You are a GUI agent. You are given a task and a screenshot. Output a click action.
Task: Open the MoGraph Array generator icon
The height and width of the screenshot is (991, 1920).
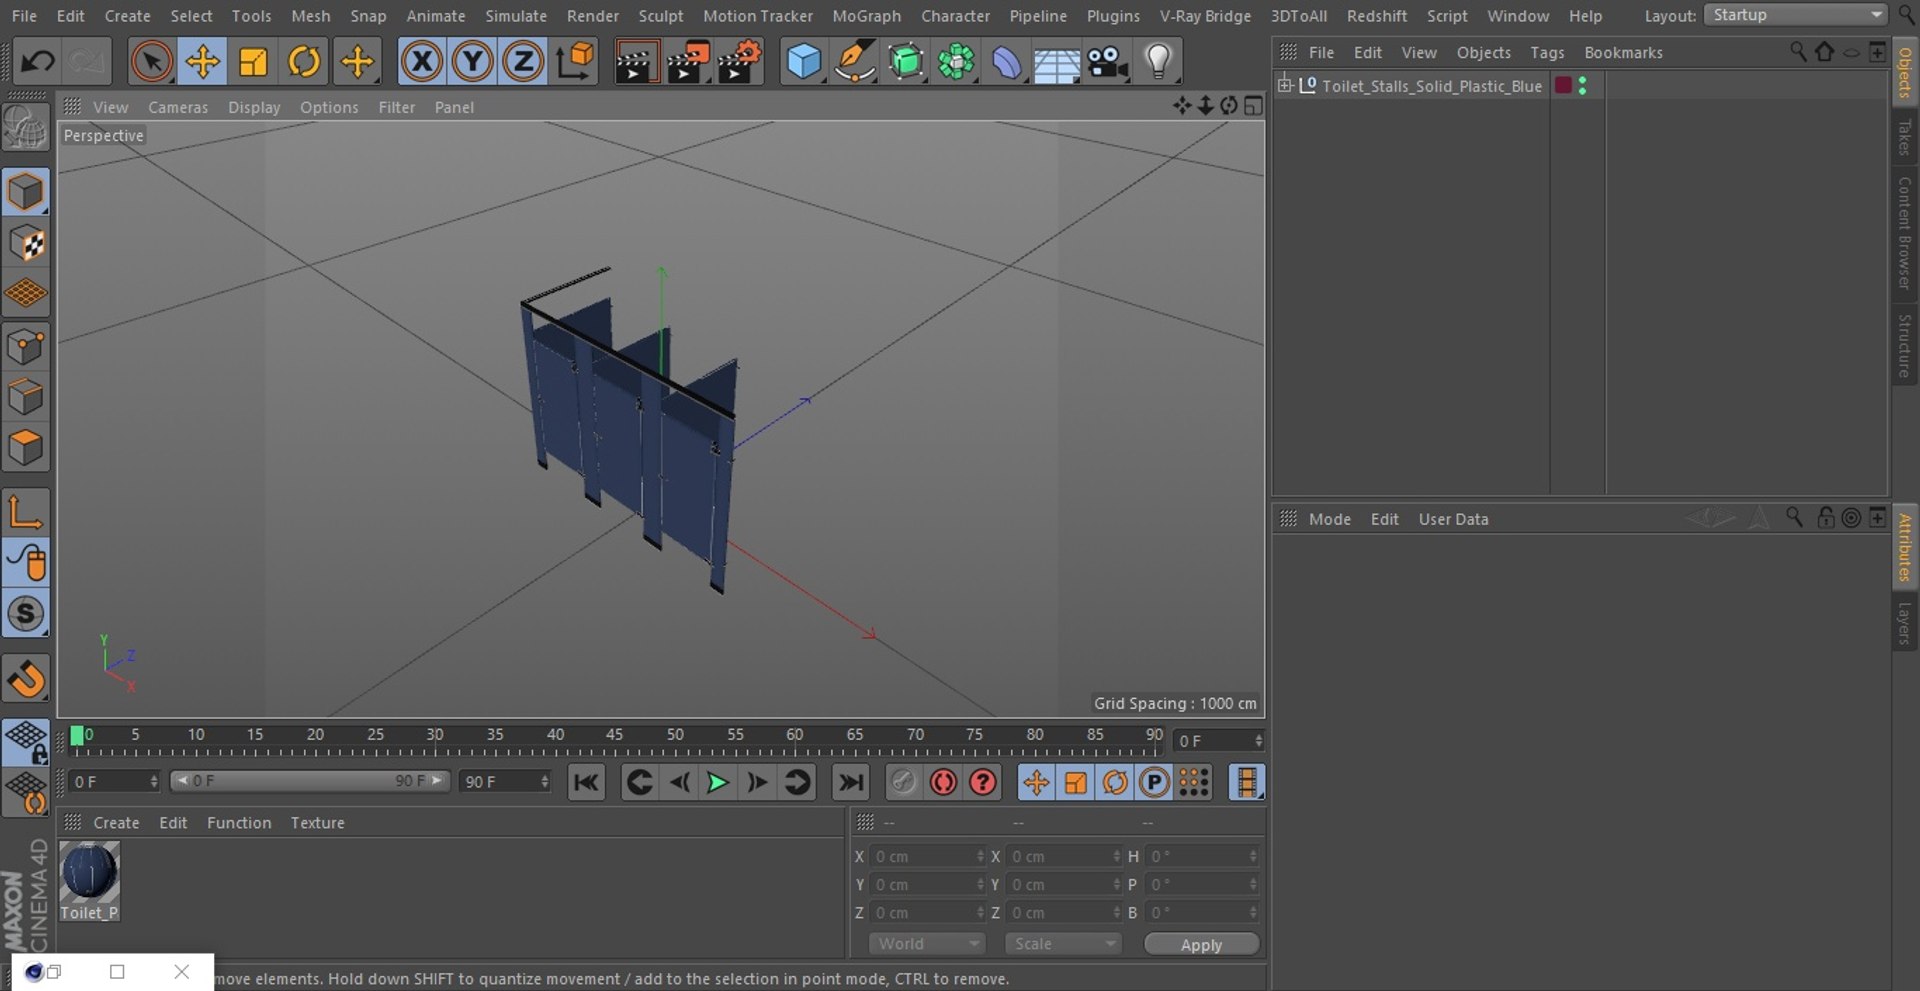pos(957,62)
